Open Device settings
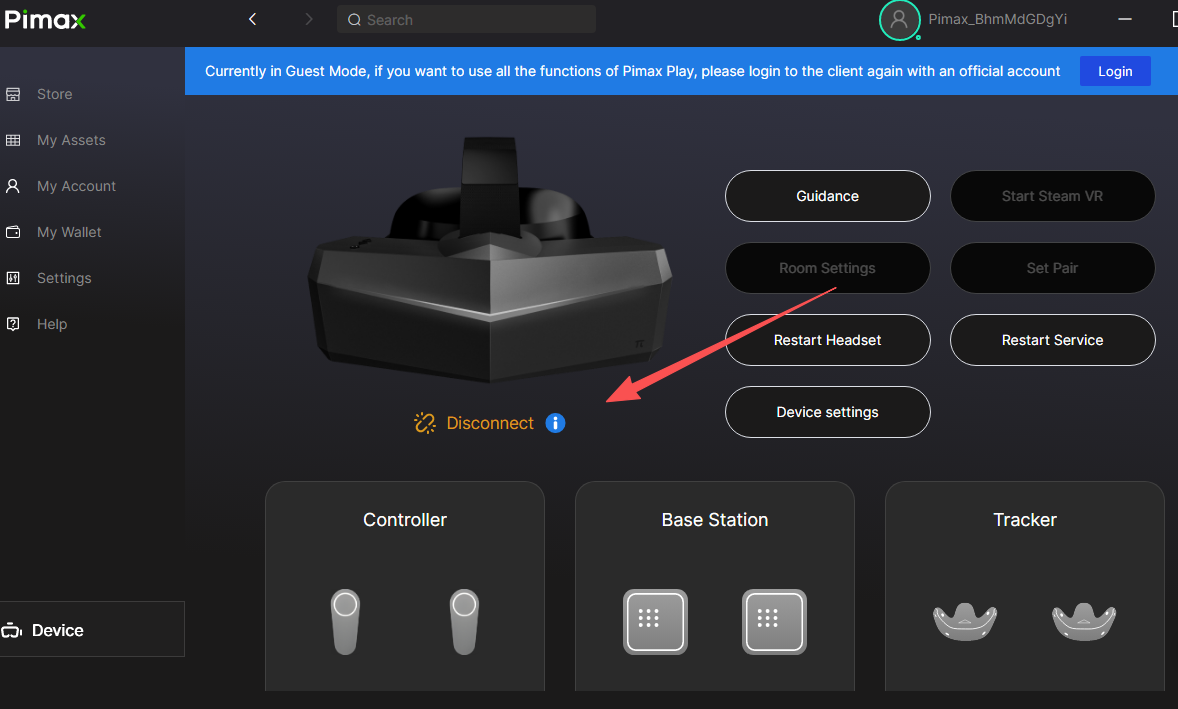Viewport: 1178px width, 709px height. [x=827, y=412]
